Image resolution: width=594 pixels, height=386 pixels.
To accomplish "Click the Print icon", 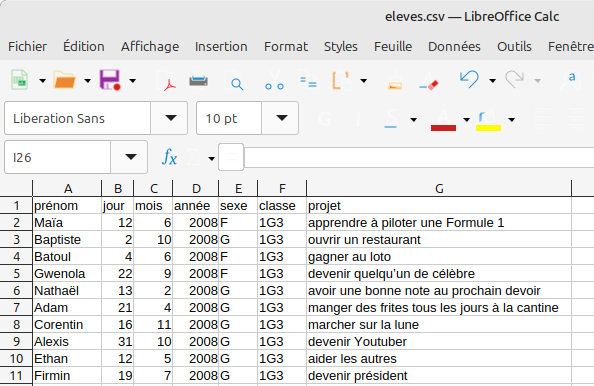I will pyautogui.click(x=199, y=81).
